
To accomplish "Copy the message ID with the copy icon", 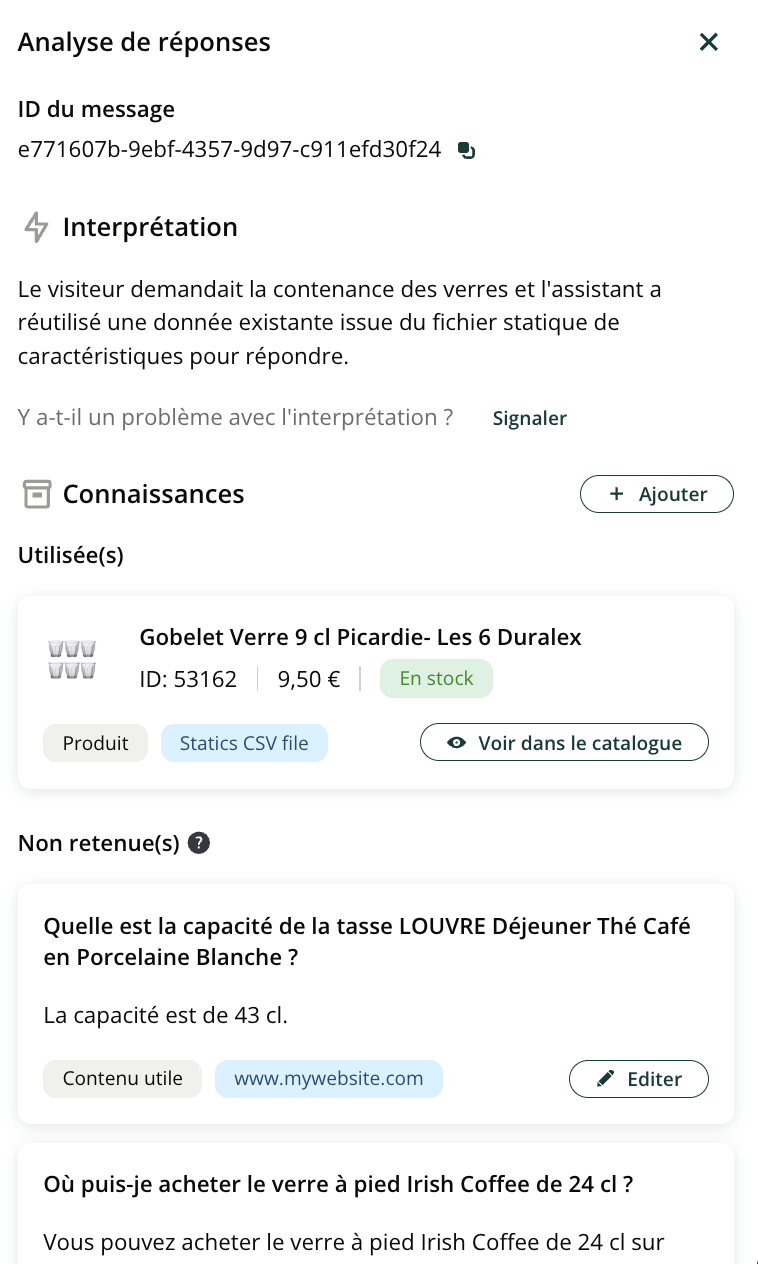I will [466, 151].
